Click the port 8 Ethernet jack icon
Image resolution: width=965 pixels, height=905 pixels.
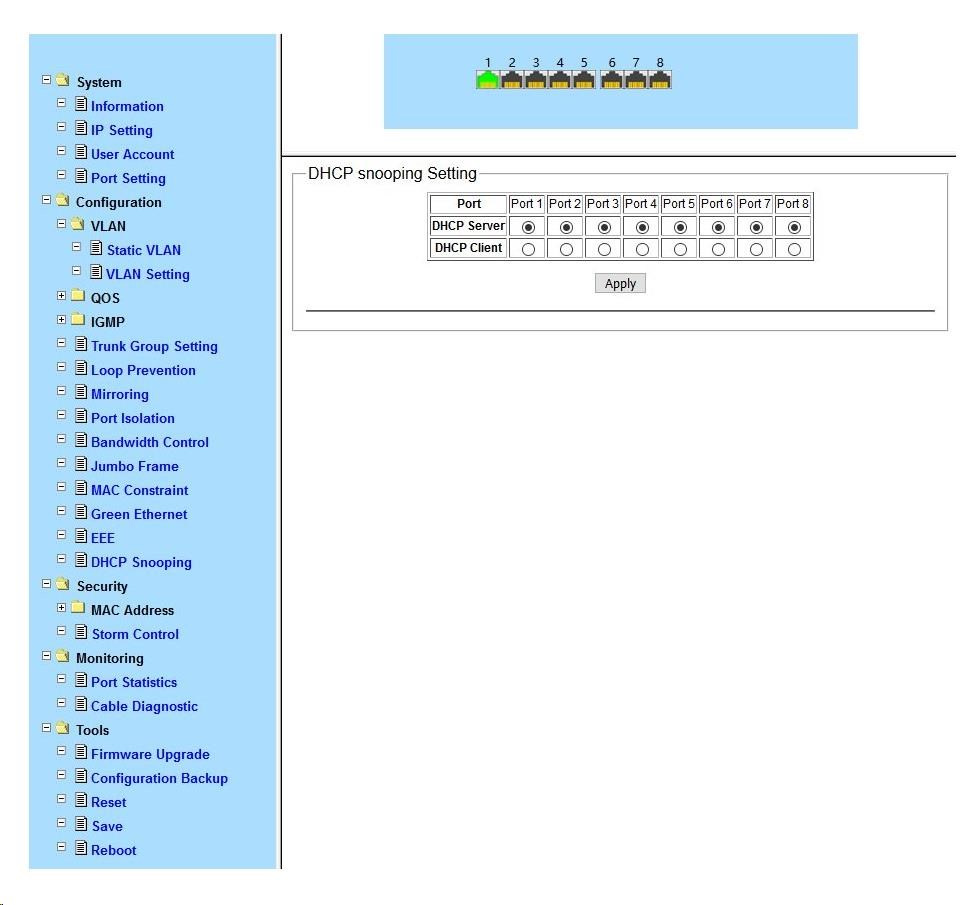point(660,80)
